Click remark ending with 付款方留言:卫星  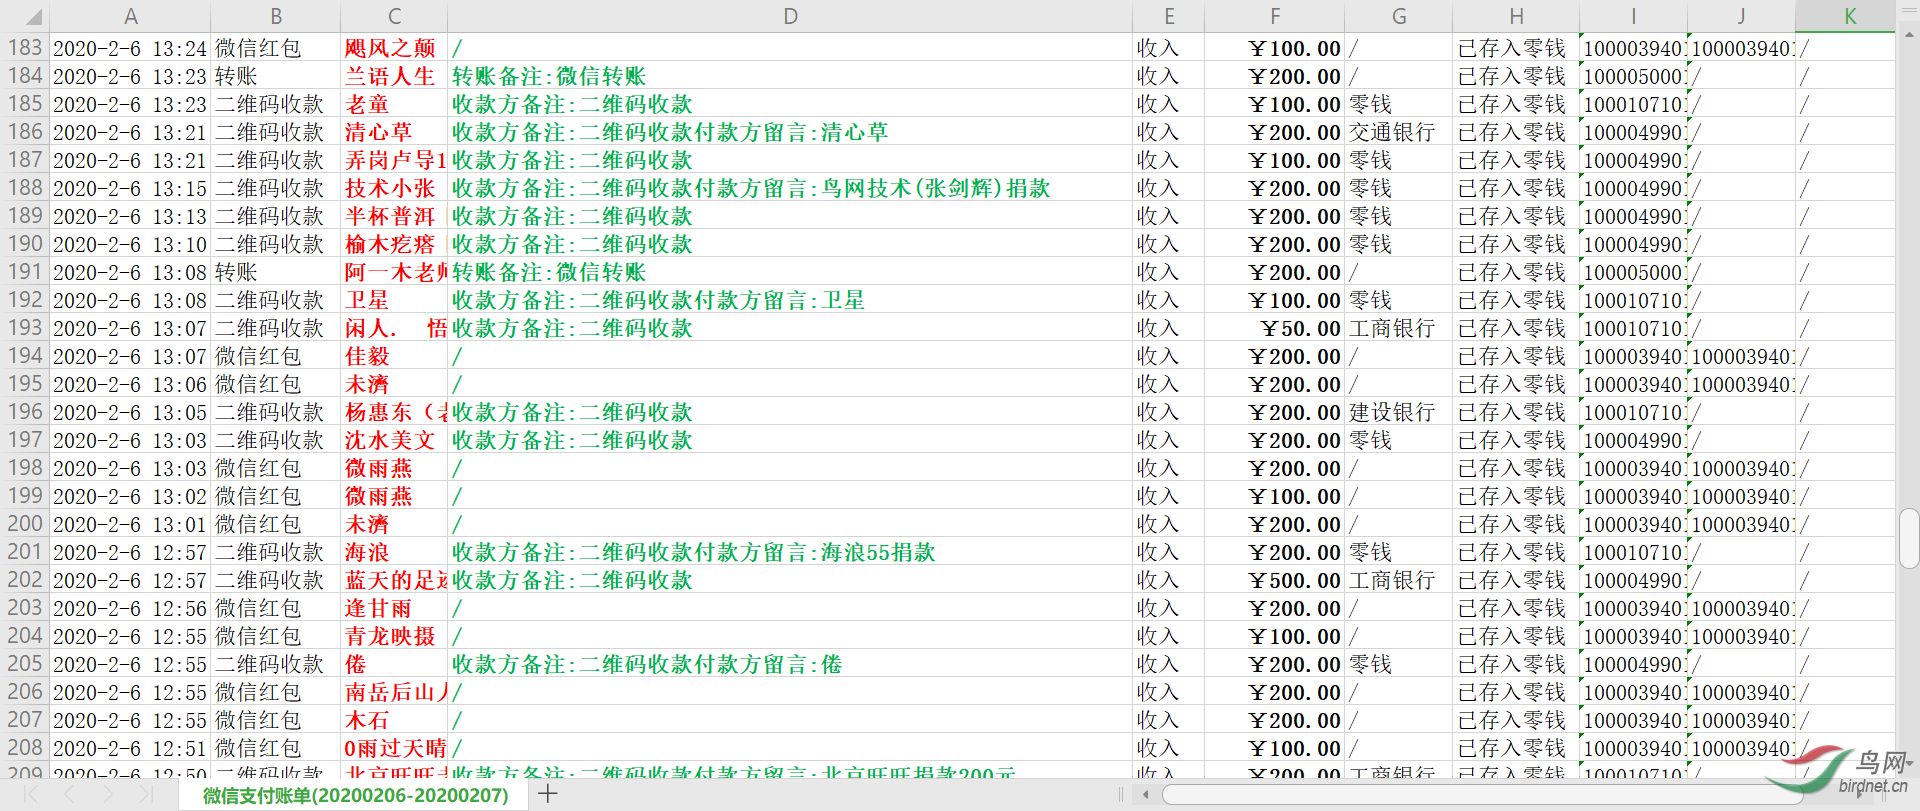pos(790,300)
